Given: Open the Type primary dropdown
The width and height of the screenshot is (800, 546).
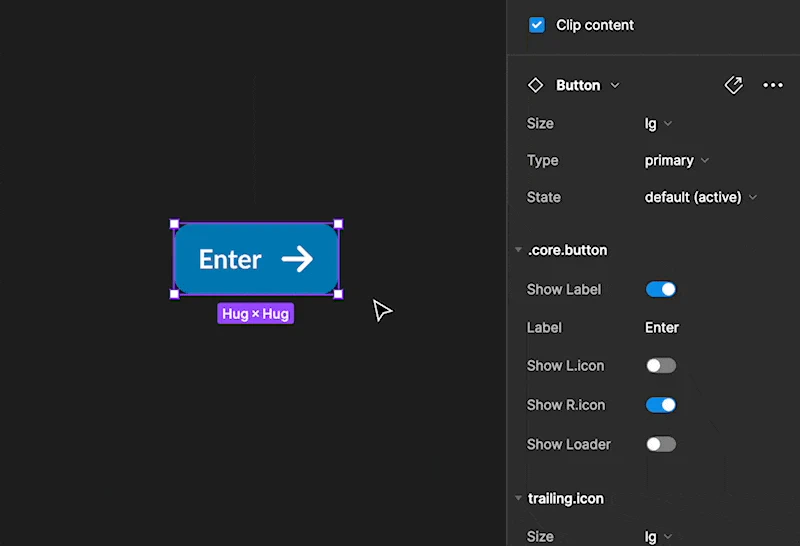Looking at the screenshot, I should tap(677, 160).
